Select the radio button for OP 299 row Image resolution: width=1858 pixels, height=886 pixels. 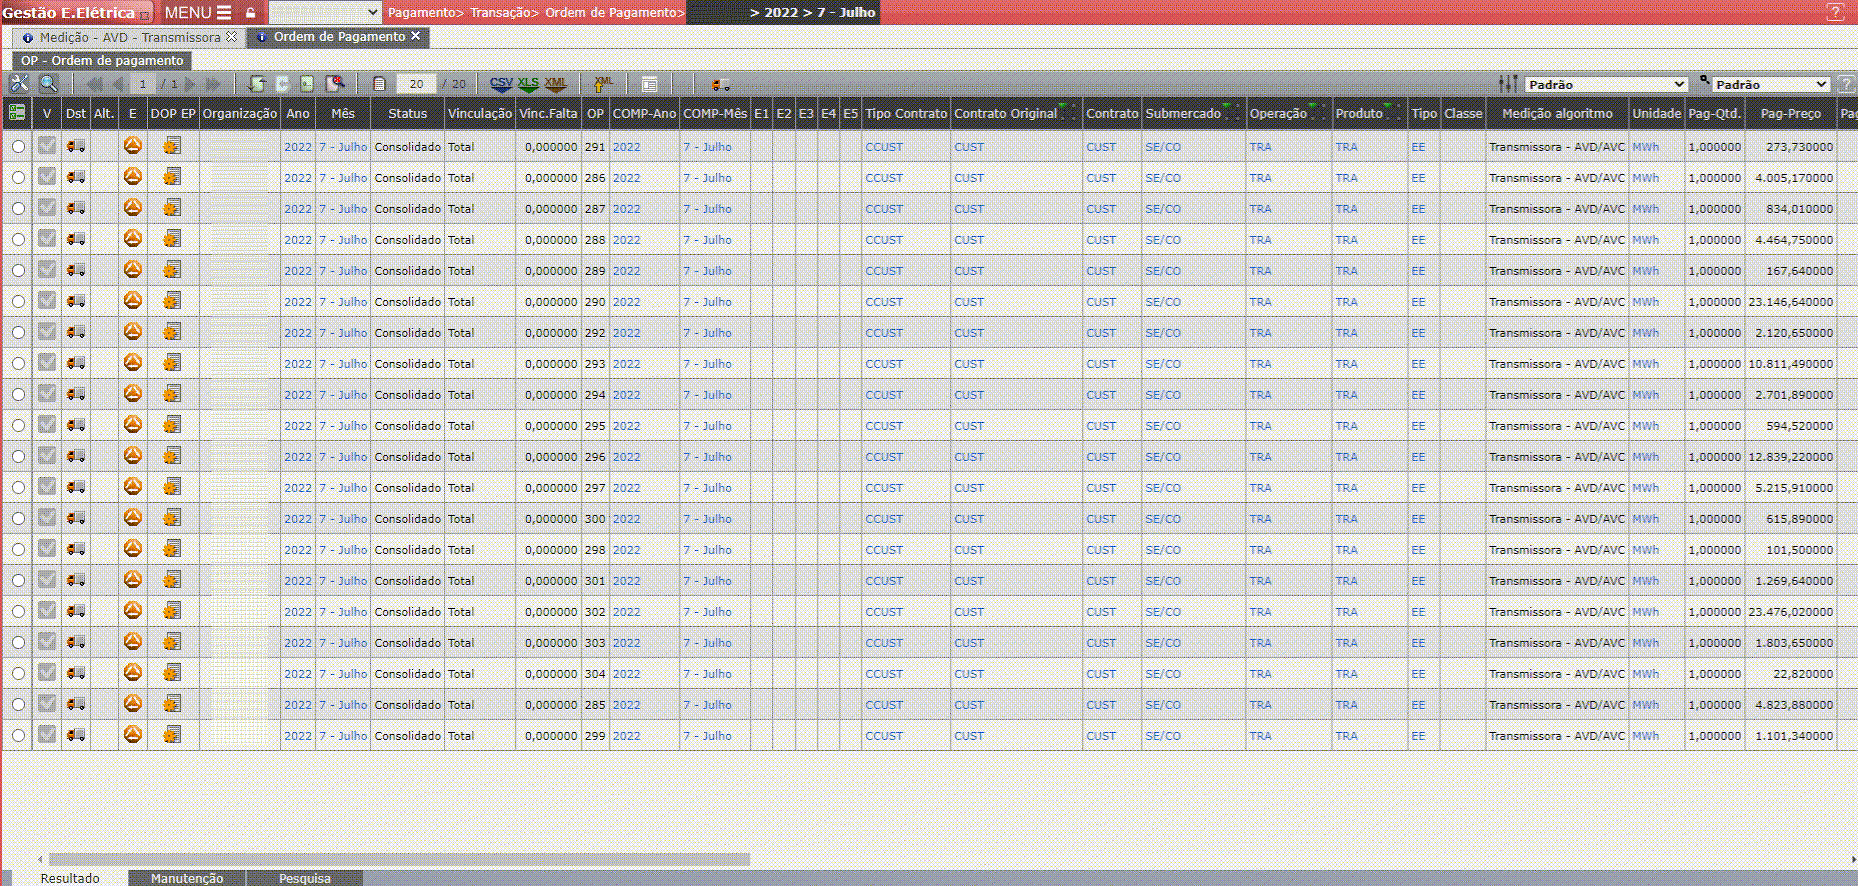click(18, 736)
